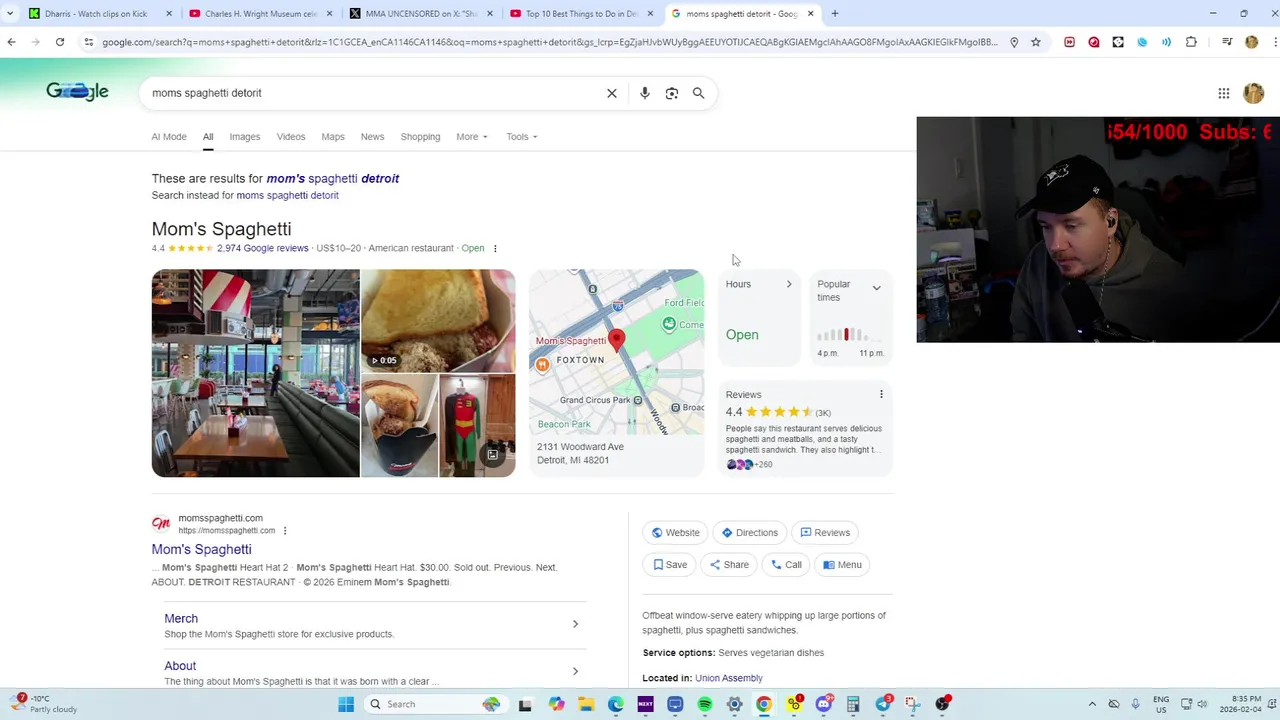Click the Windows Start button
This screenshot has width=1280, height=720.
coord(346,704)
